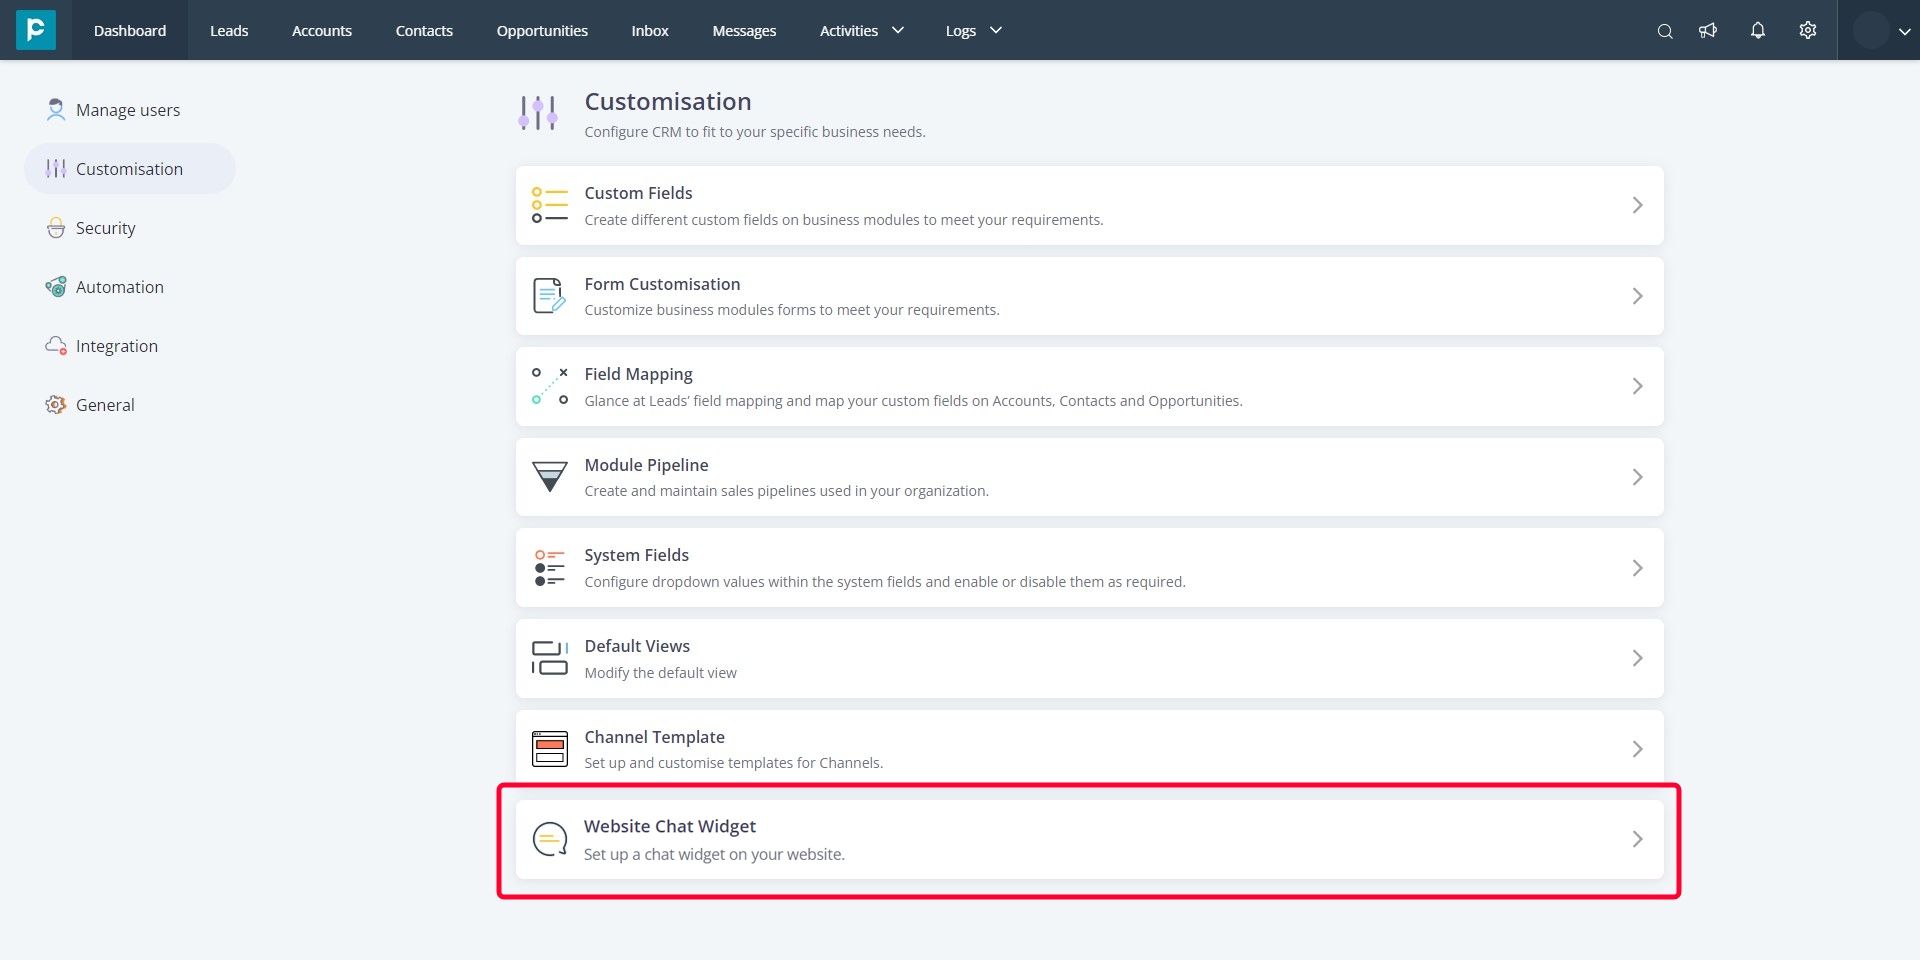Select Security in sidebar

click(130, 228)
